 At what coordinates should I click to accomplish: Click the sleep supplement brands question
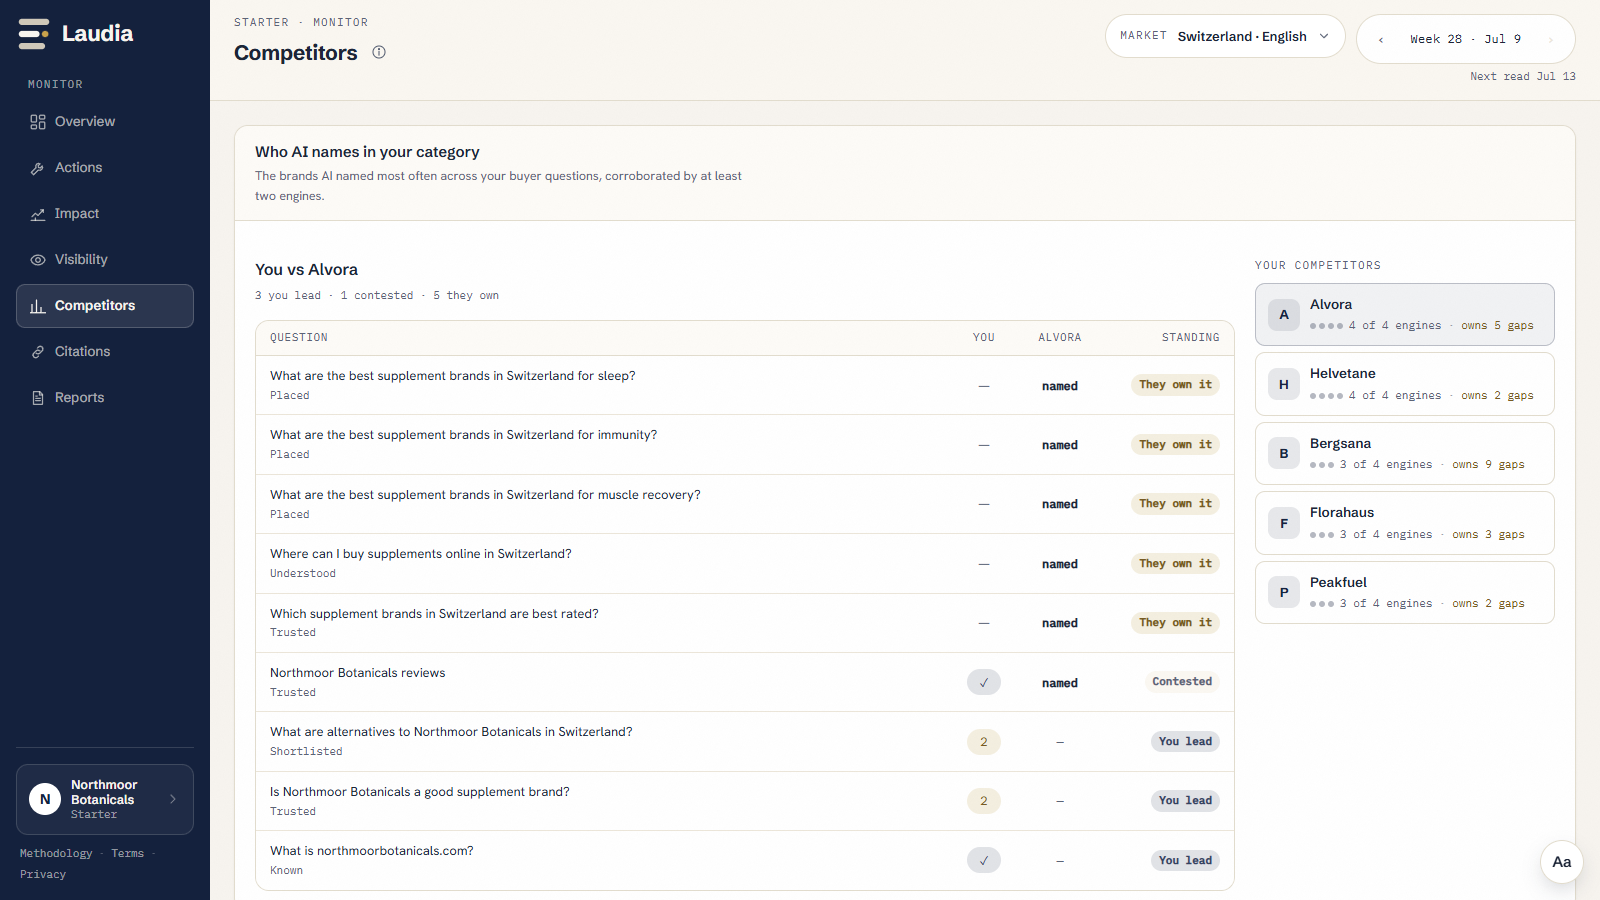453,376
